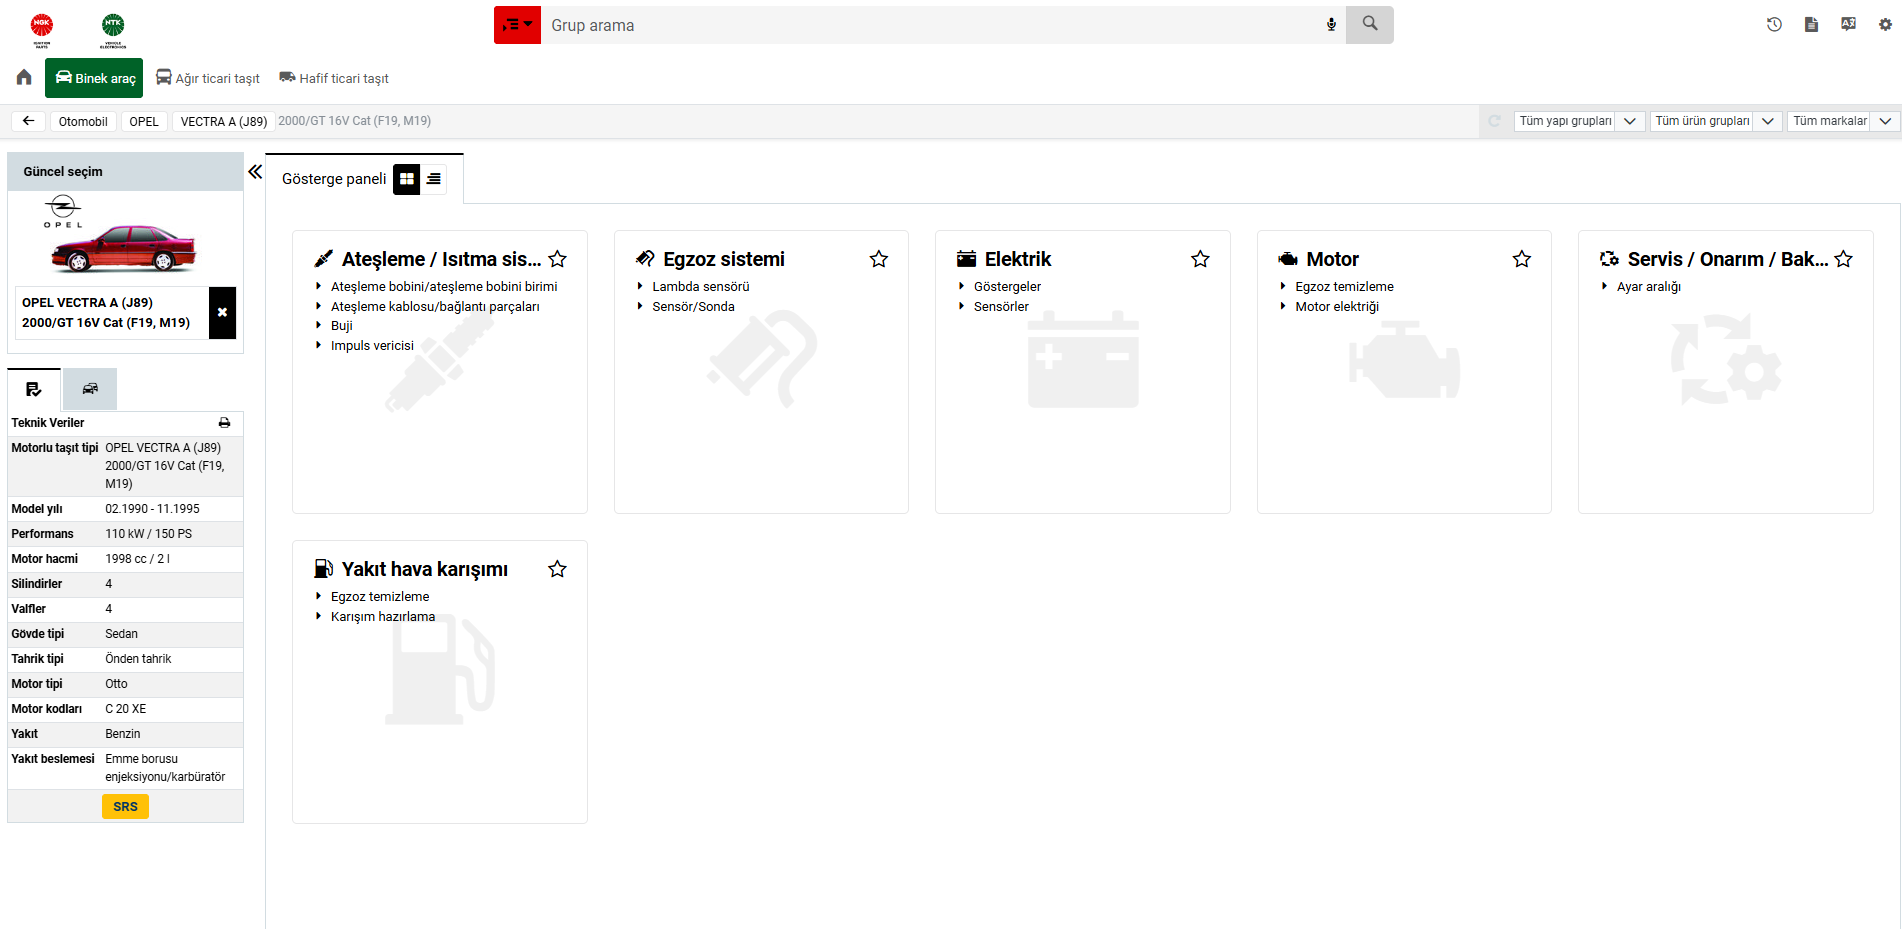1902x929 pixels.
Task: Open the red search type selector
Action: (x=517, y=25)
